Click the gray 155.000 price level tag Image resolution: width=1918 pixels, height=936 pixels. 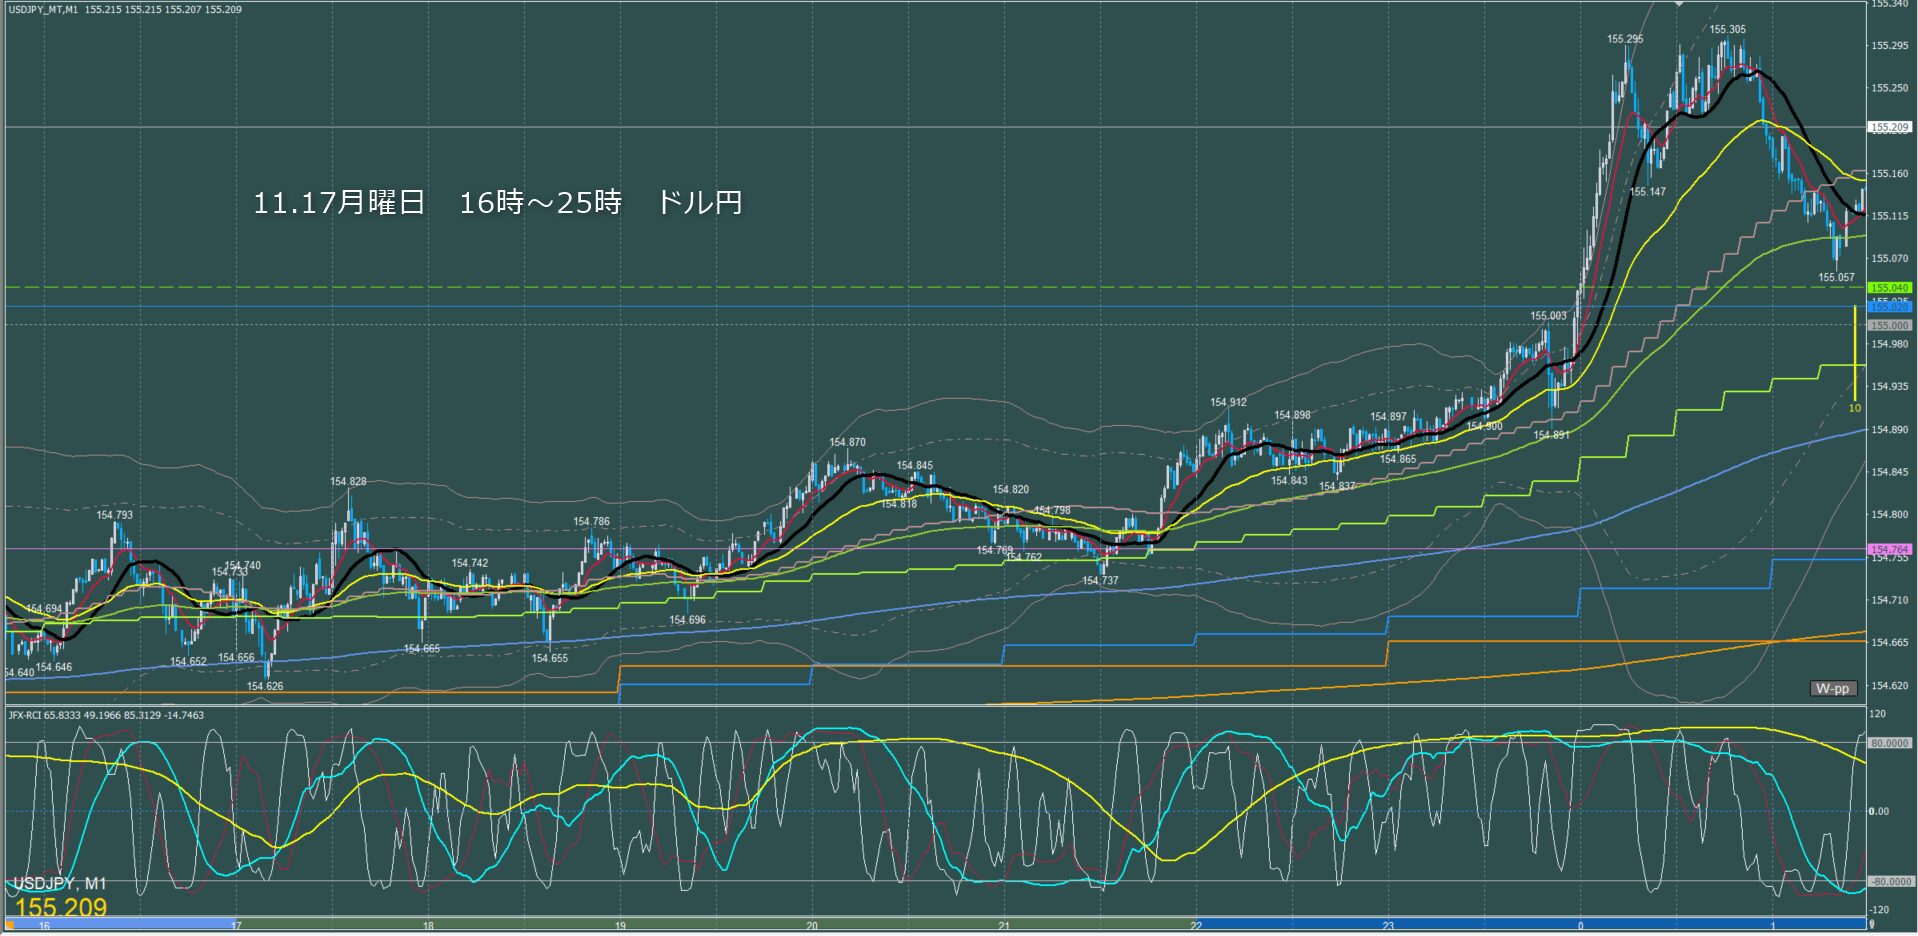[x=1889, y=326]
